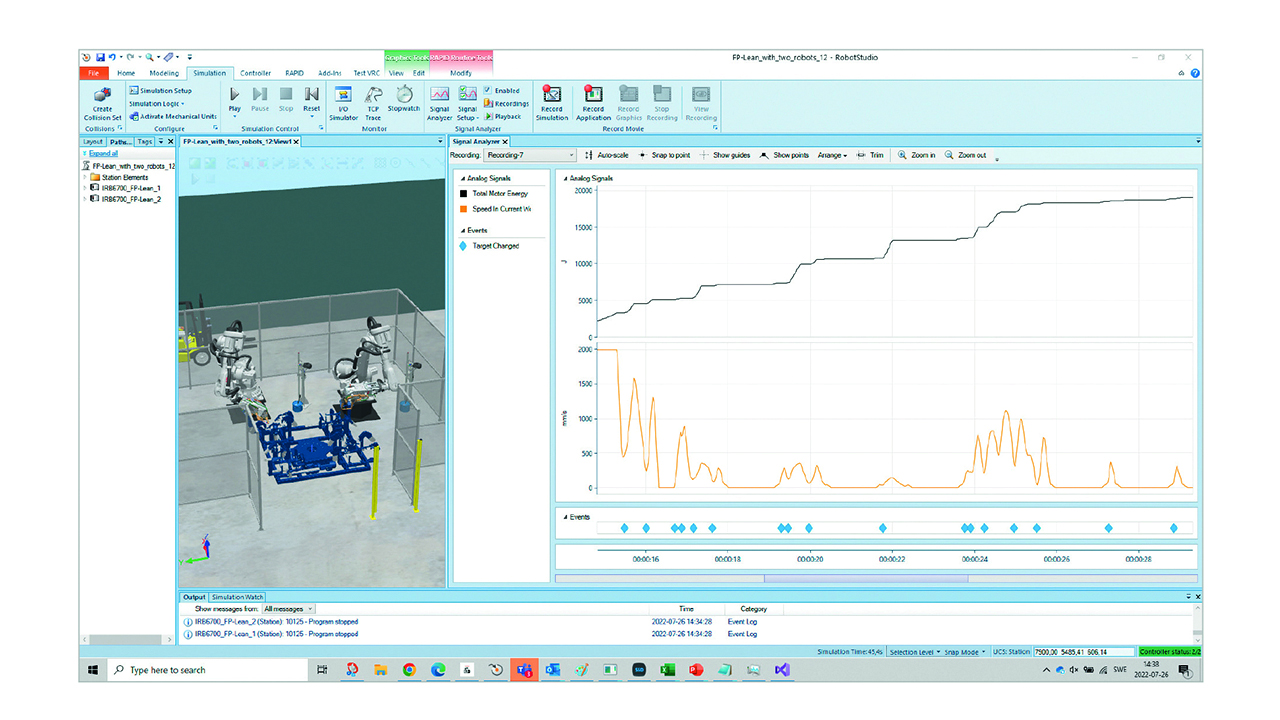Open the TCP Trace tool
Screen dimensions: 1280x720
pos(373,103)
